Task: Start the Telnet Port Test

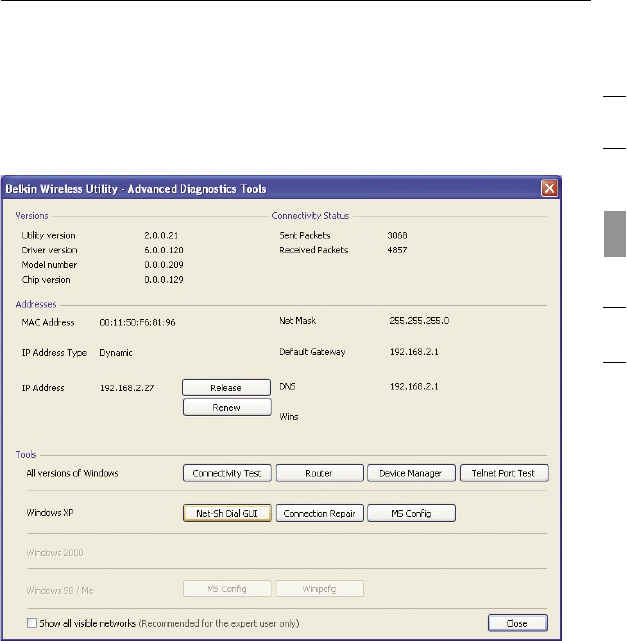Action: coord(503,473)
